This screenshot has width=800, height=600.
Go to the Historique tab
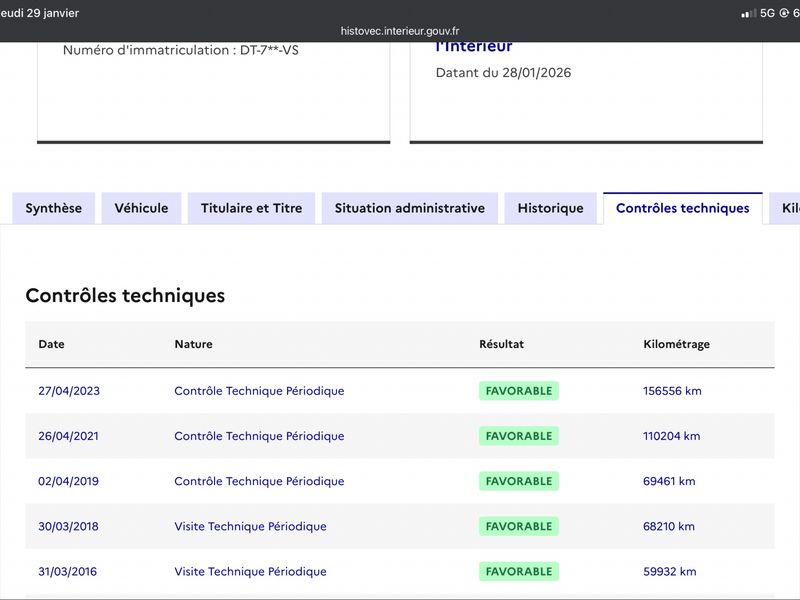coord(551,208)
